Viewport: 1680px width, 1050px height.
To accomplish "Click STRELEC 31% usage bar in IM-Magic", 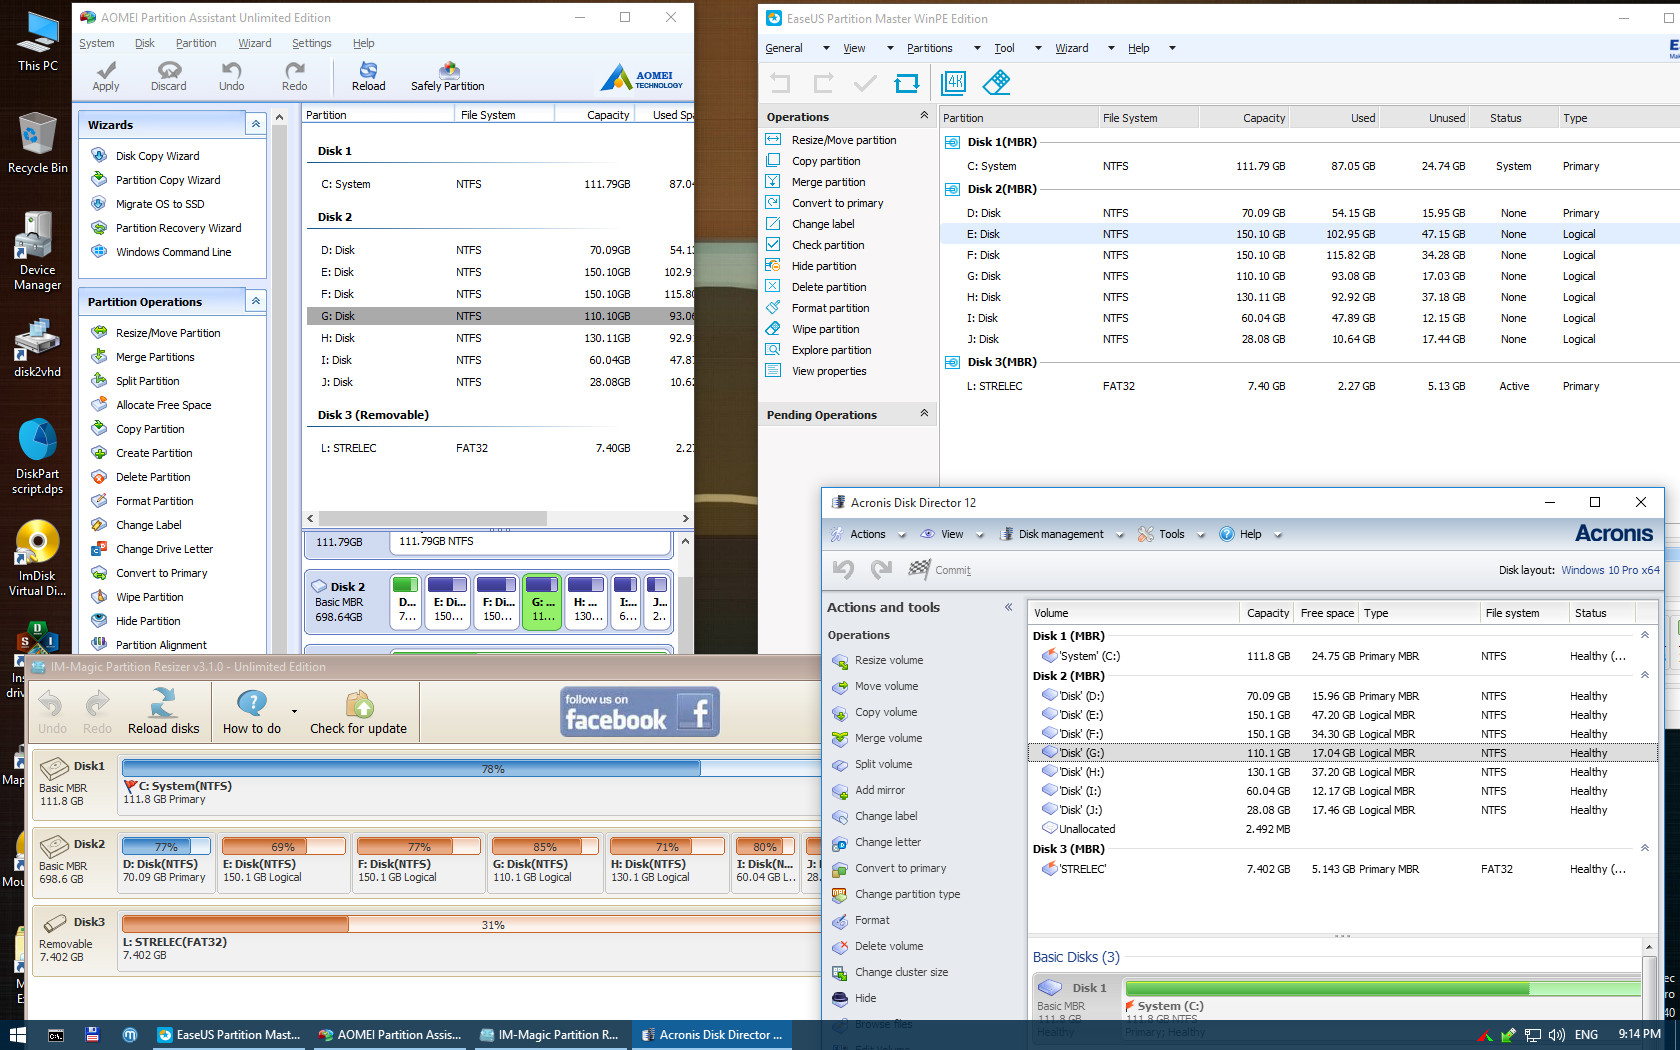I will pyautogui.click(x=472, y=925).
